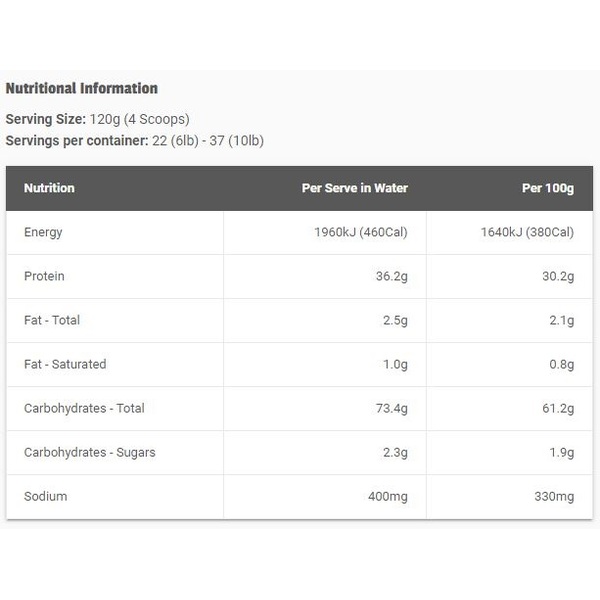Click the 400mg sodium per serve value
The height and width of the screenshot is (600, 600).
pos(388,497)
